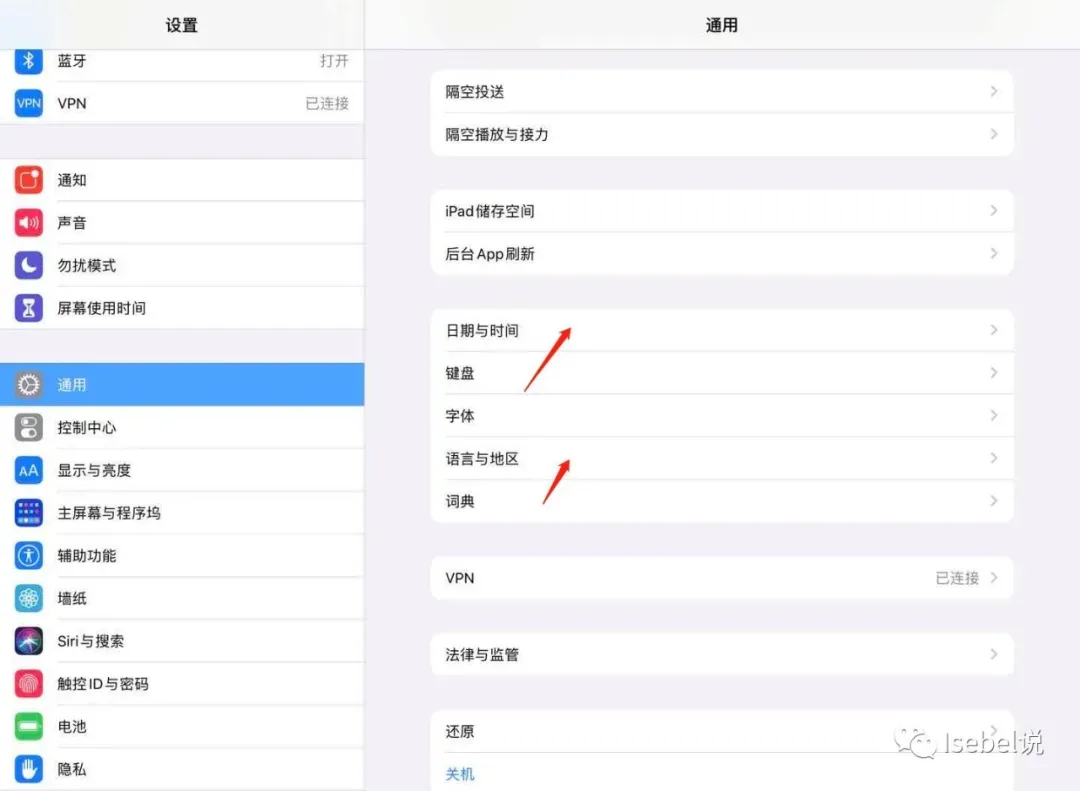1080x791 pixels.
Task: Open Language & Region (语言与地区) settings
Action: tap(482, 458)
